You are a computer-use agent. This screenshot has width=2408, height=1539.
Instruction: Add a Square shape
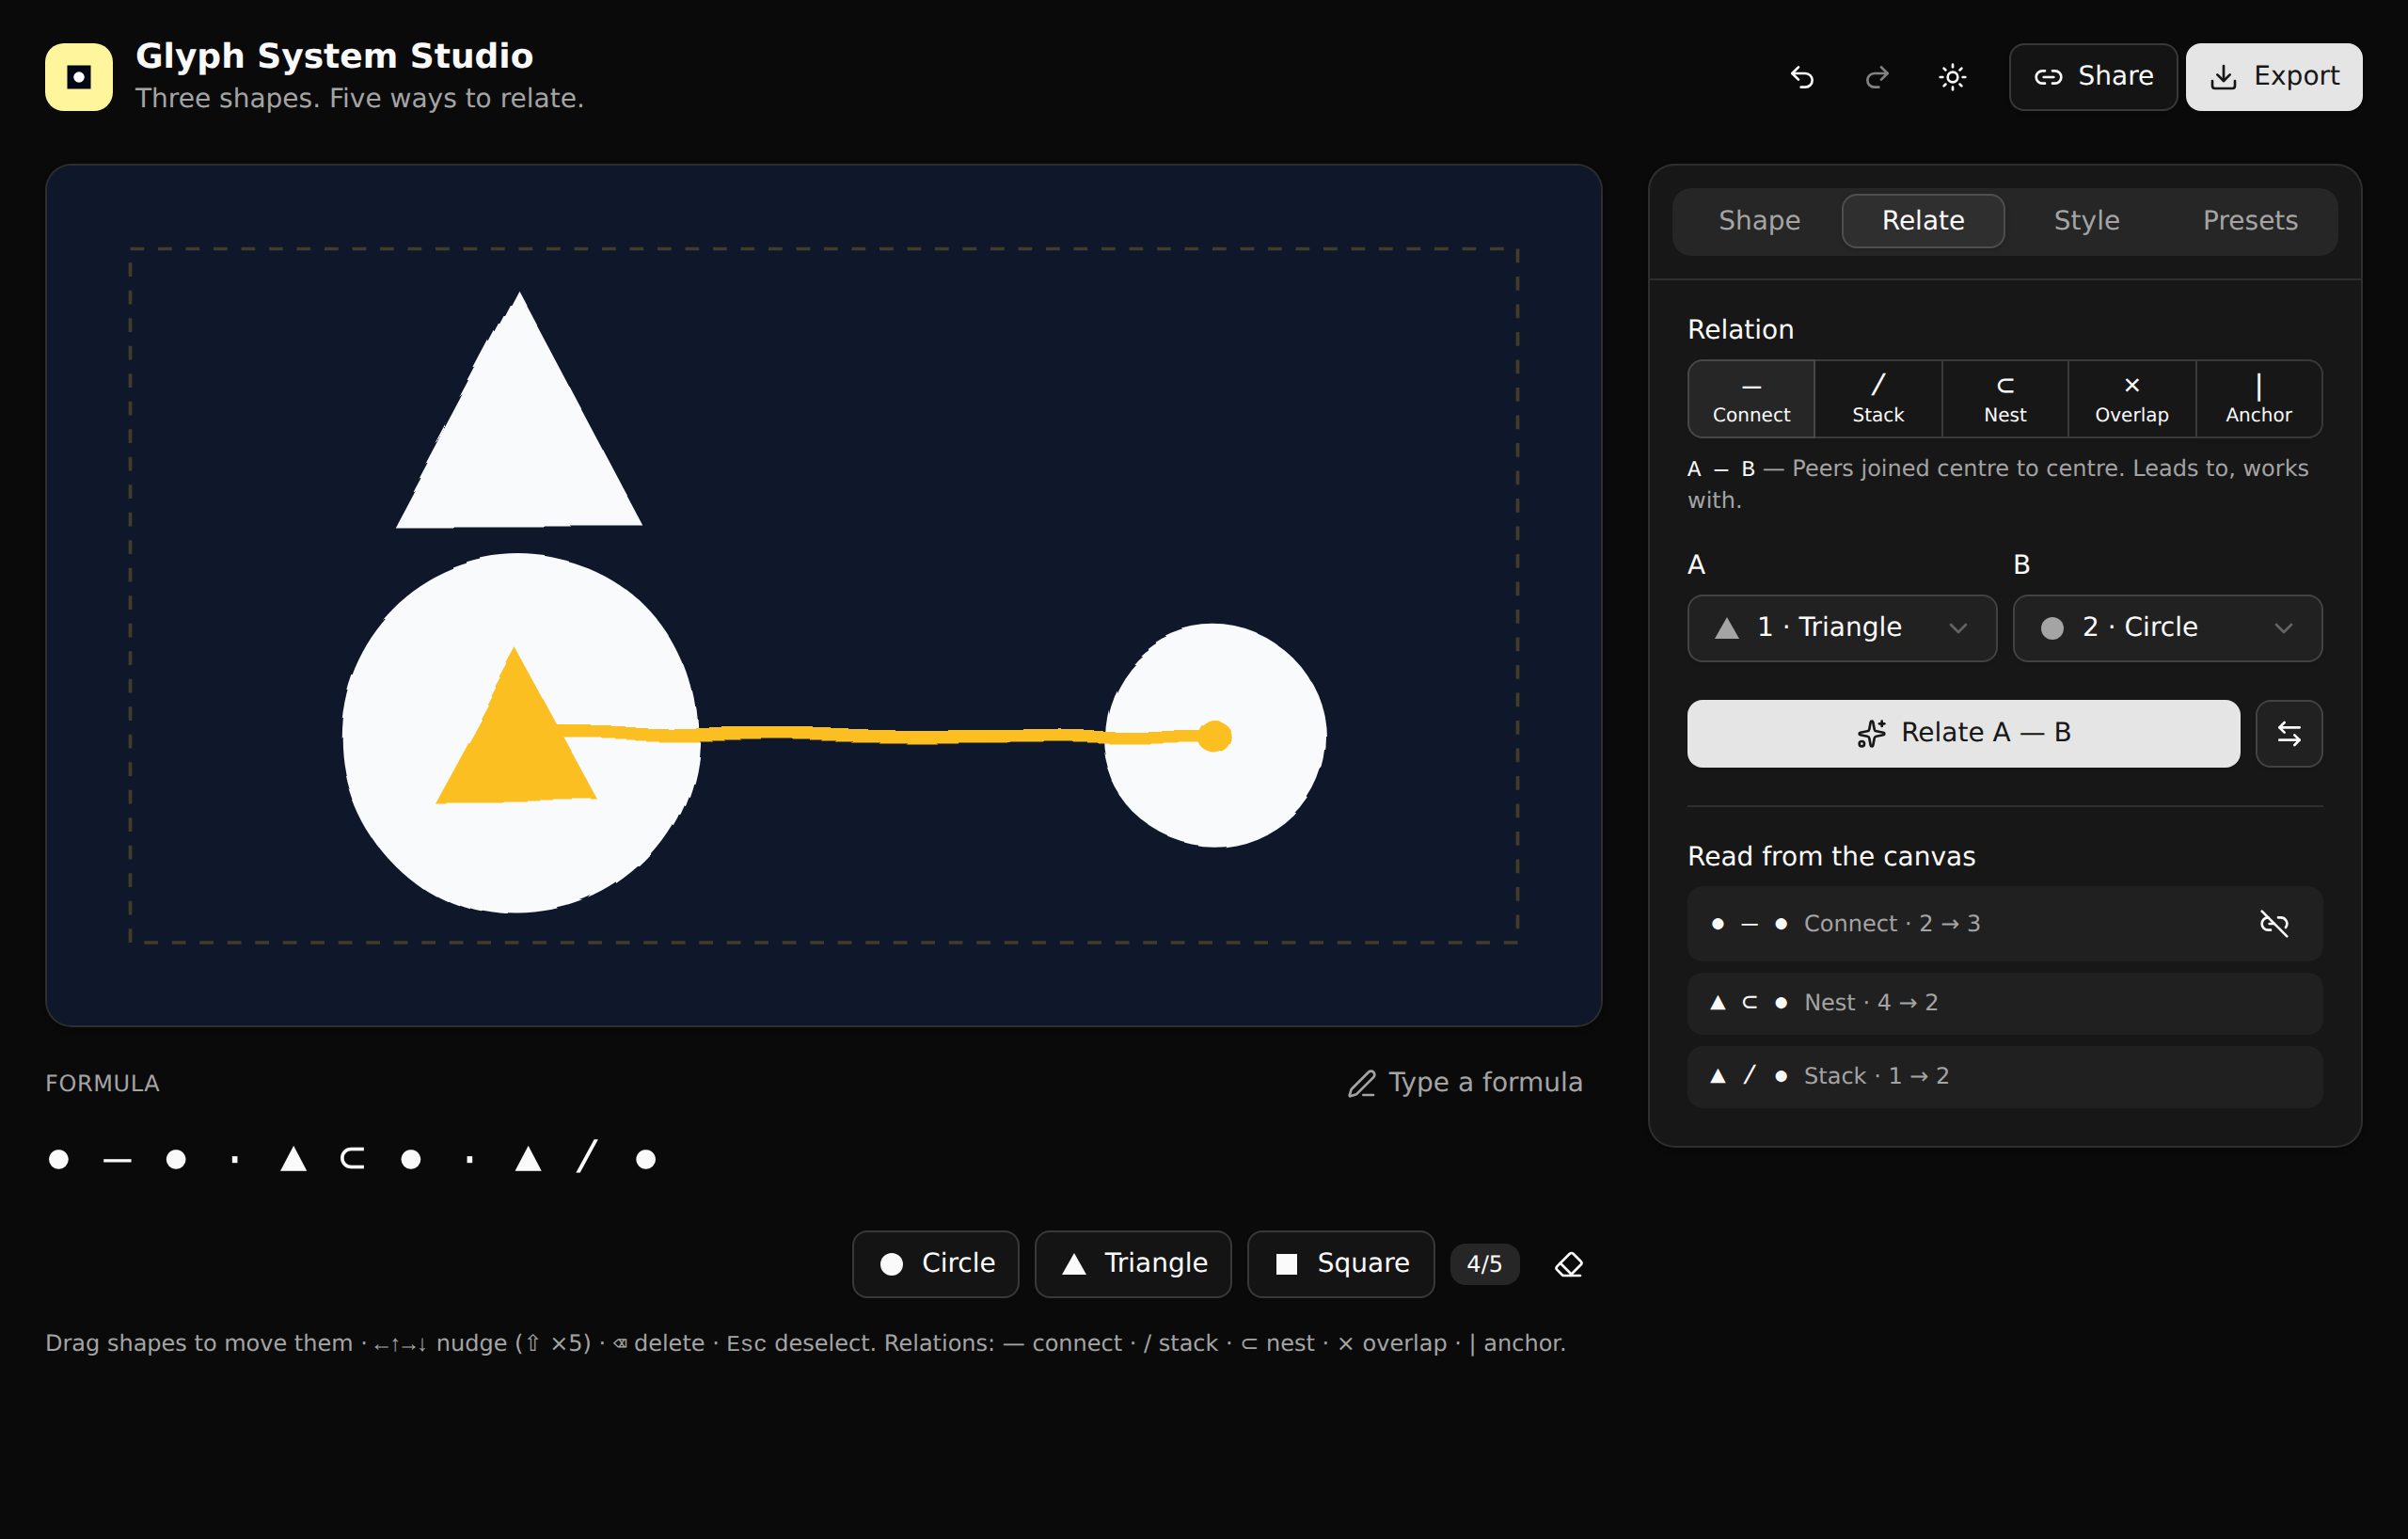point(1340,1264)
